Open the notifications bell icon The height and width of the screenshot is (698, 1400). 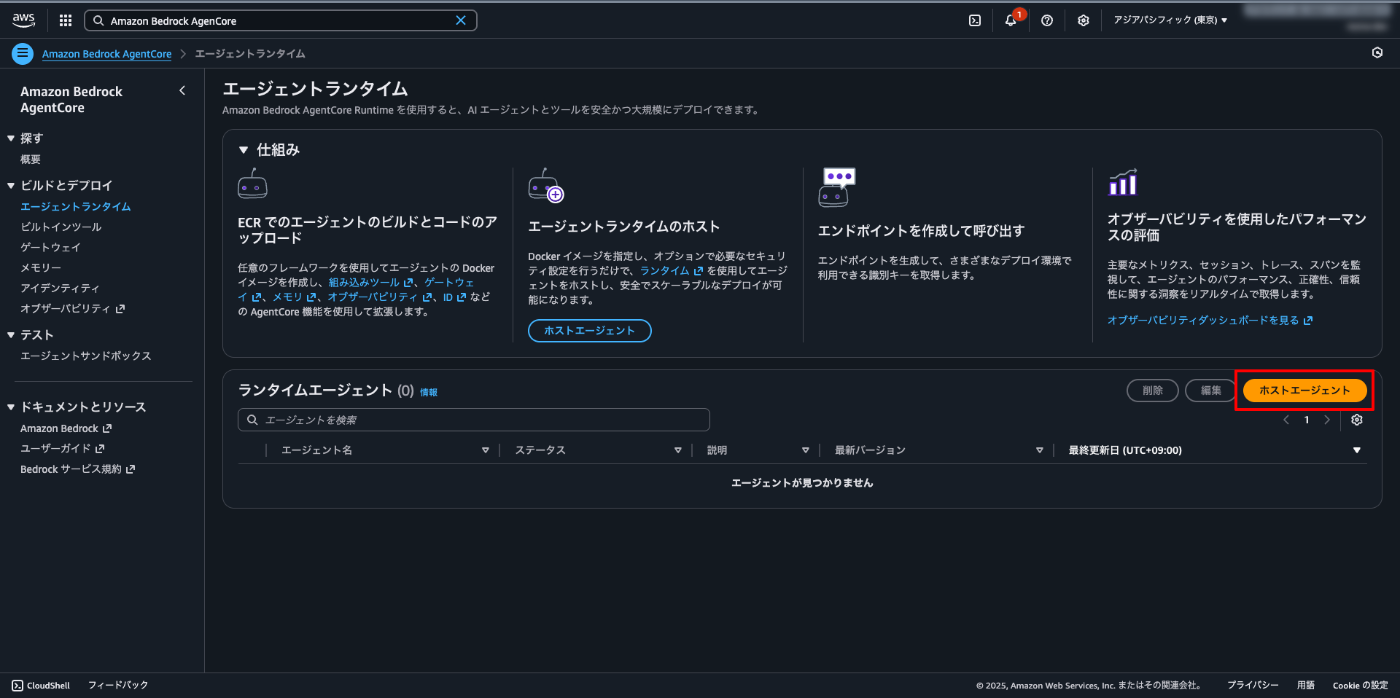point(1010,20)
